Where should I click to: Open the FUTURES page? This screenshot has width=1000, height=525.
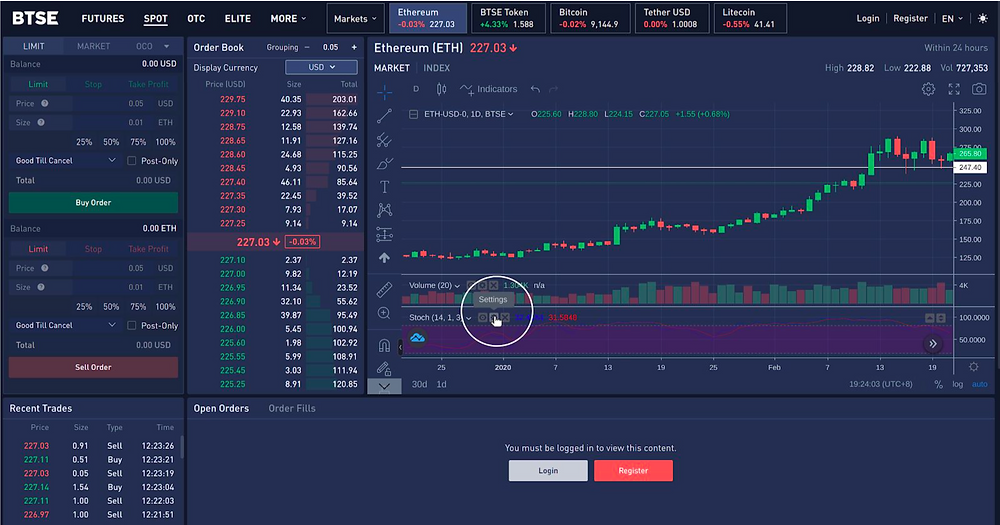point(103,18)
